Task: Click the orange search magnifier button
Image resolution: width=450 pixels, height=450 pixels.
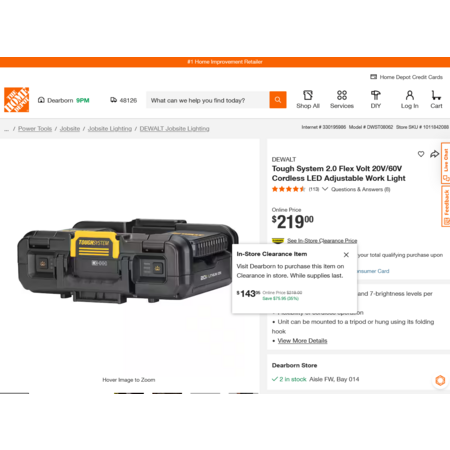Action: pyautogui.click(x=278, y=100)
